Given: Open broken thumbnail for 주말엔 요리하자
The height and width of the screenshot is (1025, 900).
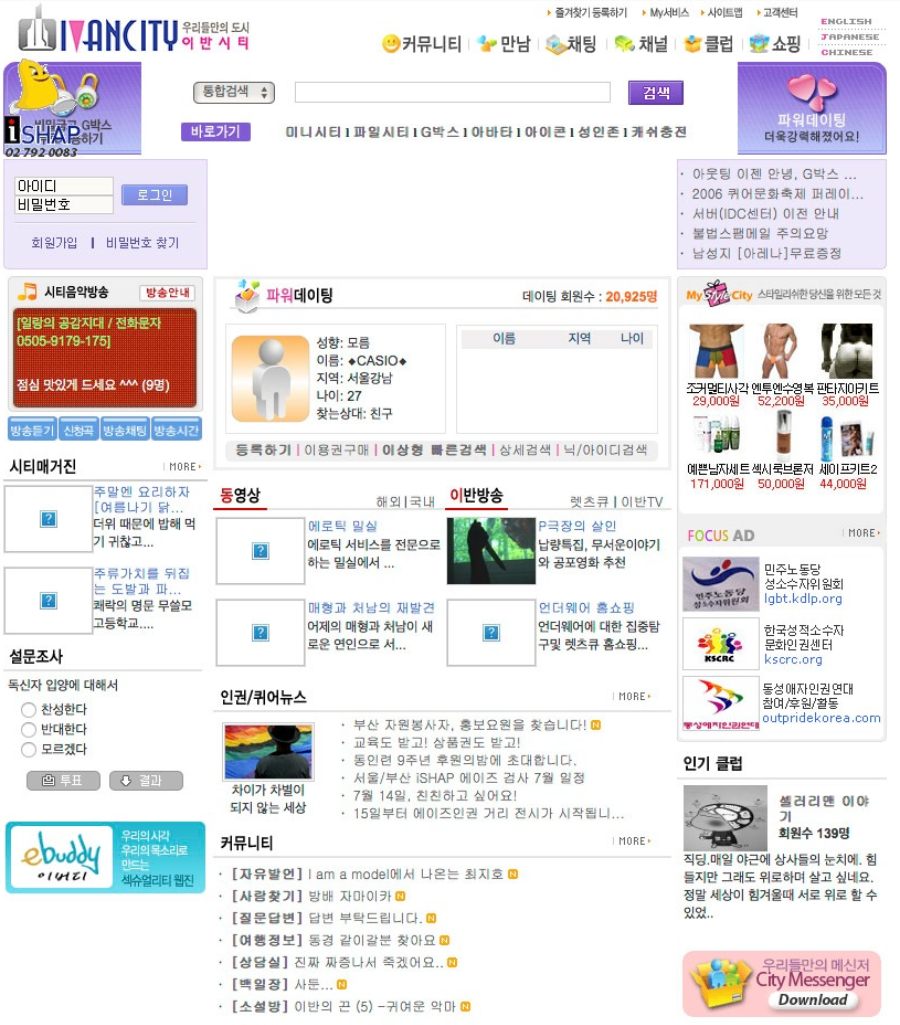Looking at the screenshot, I should (48, 519).
